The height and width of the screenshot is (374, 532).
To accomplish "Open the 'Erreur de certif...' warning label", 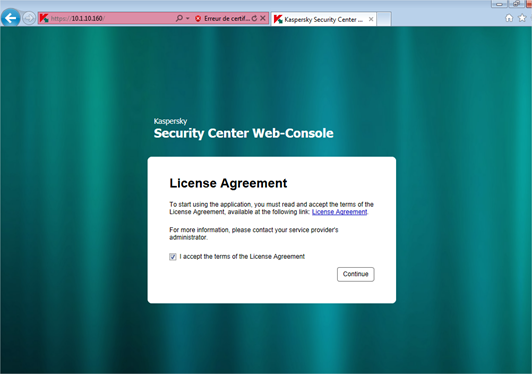I will point(227,19).
